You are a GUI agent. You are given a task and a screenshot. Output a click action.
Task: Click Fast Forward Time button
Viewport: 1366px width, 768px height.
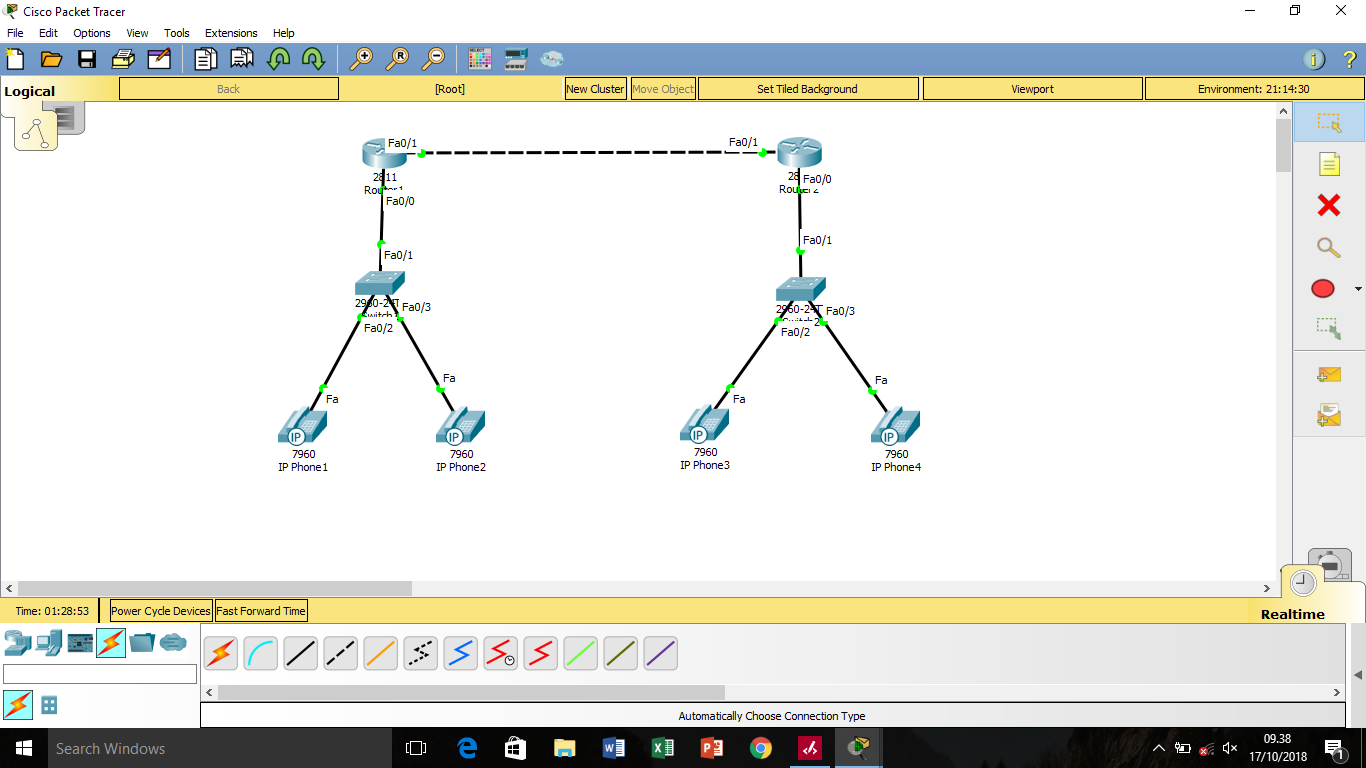pyautogui.click(x=261, y=611)
